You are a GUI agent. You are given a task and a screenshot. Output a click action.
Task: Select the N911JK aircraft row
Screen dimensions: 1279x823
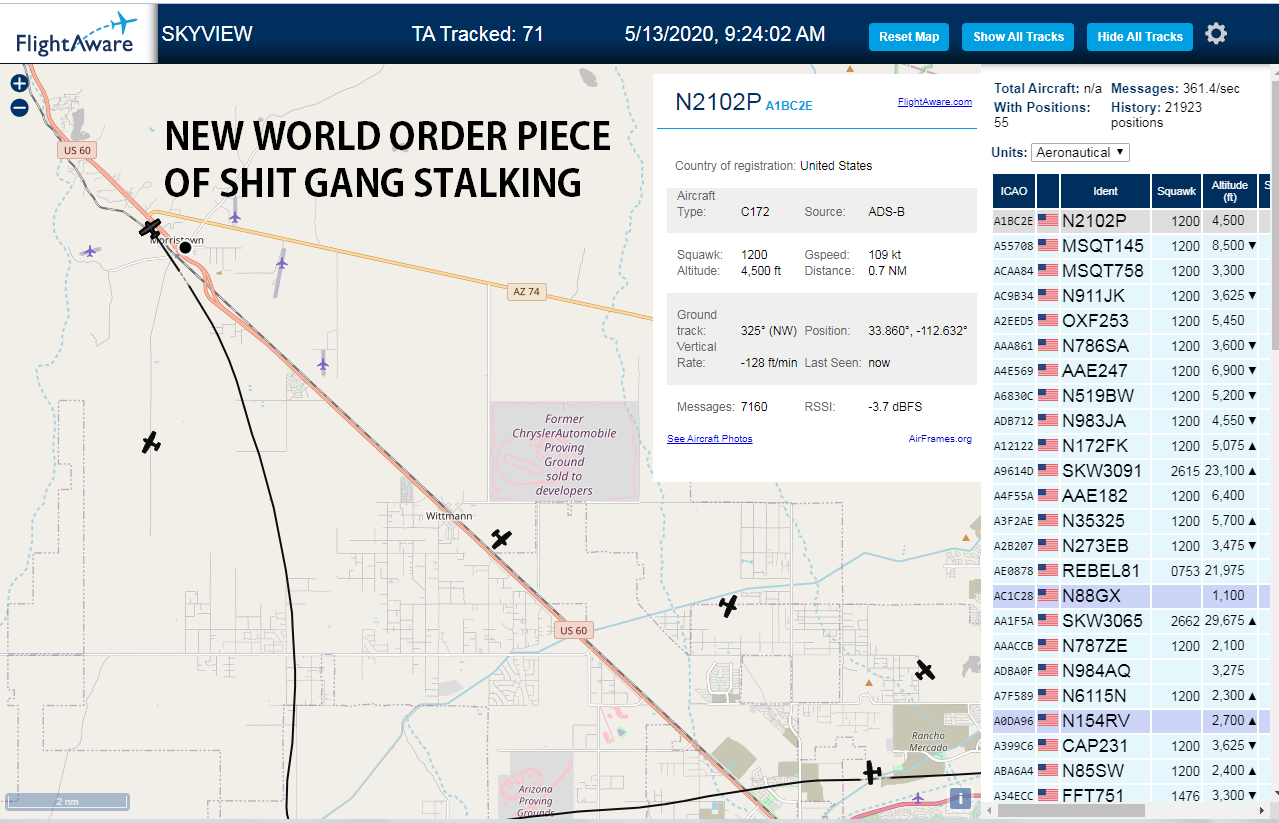click(1132, 295)
